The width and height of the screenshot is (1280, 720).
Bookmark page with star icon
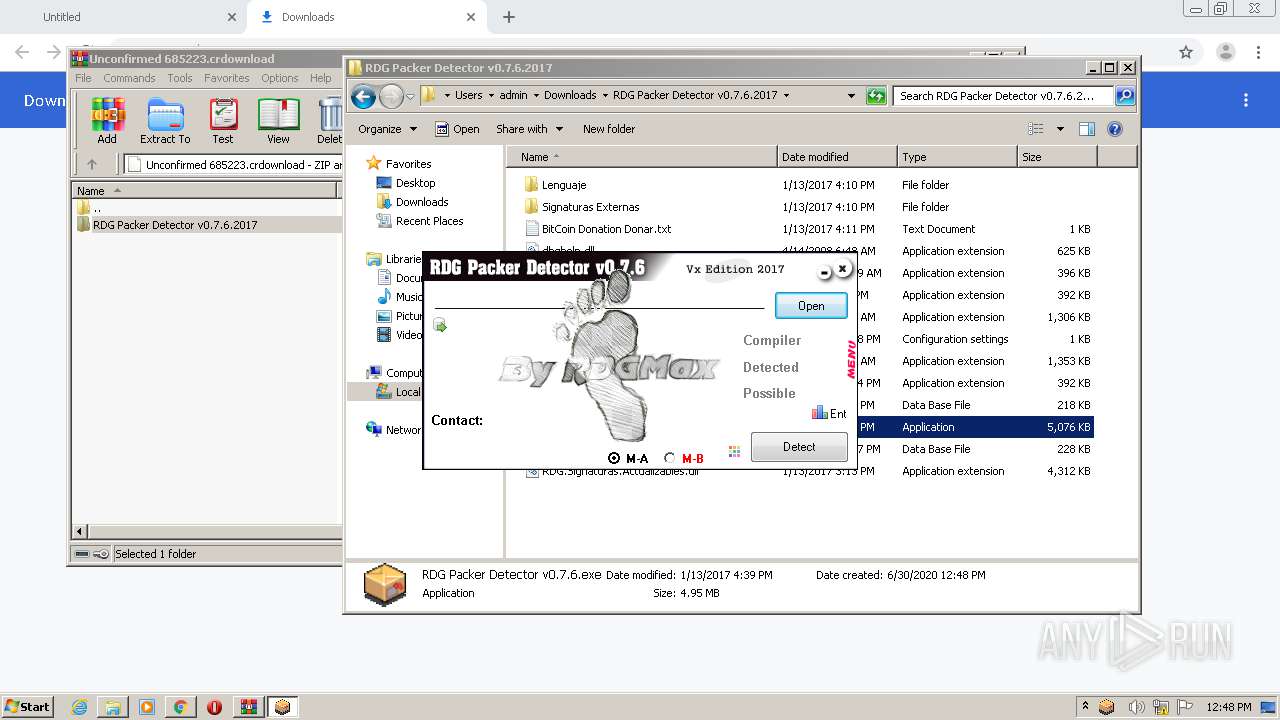click(x=1186, y=52)
